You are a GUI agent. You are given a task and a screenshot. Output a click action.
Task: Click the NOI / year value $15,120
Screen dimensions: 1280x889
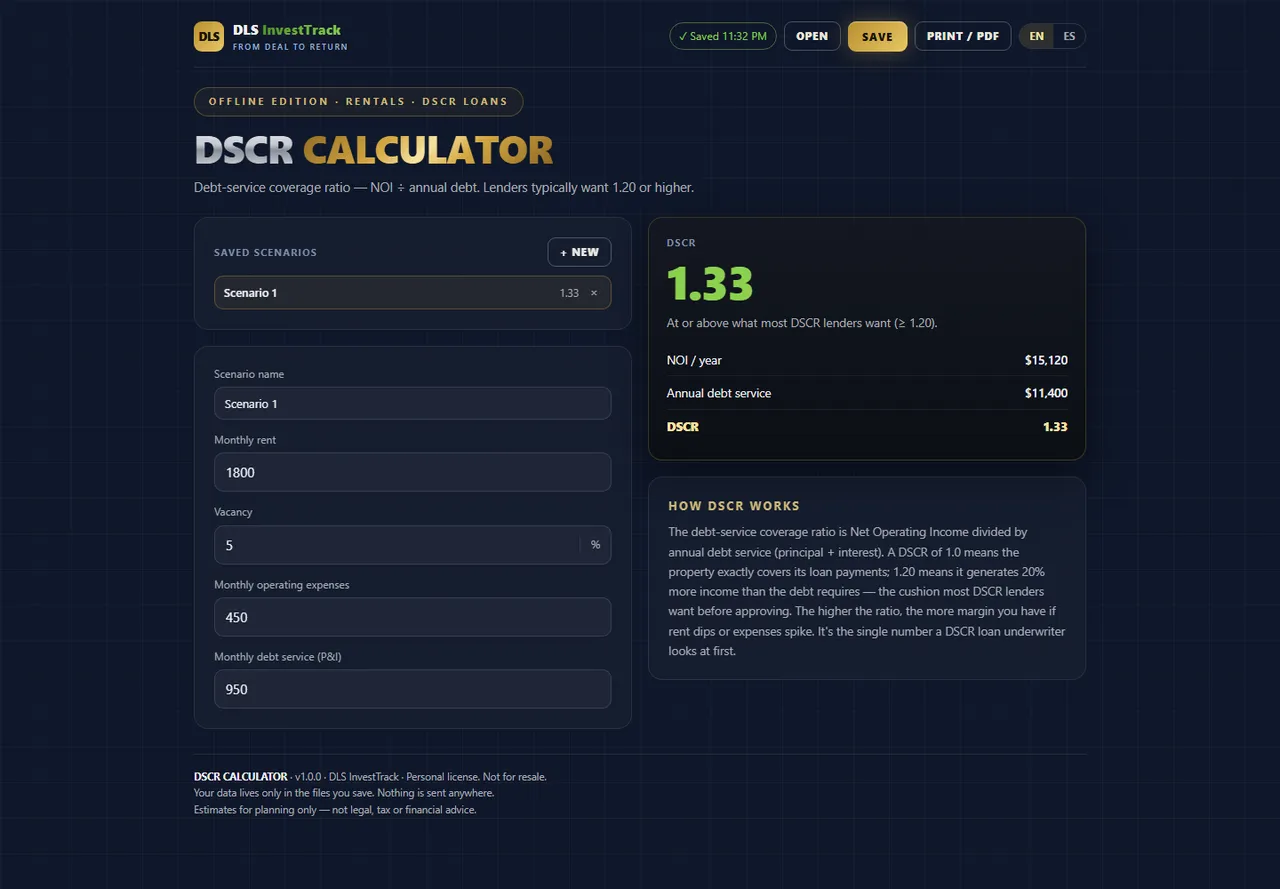pyautogui.click(x=1046, y=360)
